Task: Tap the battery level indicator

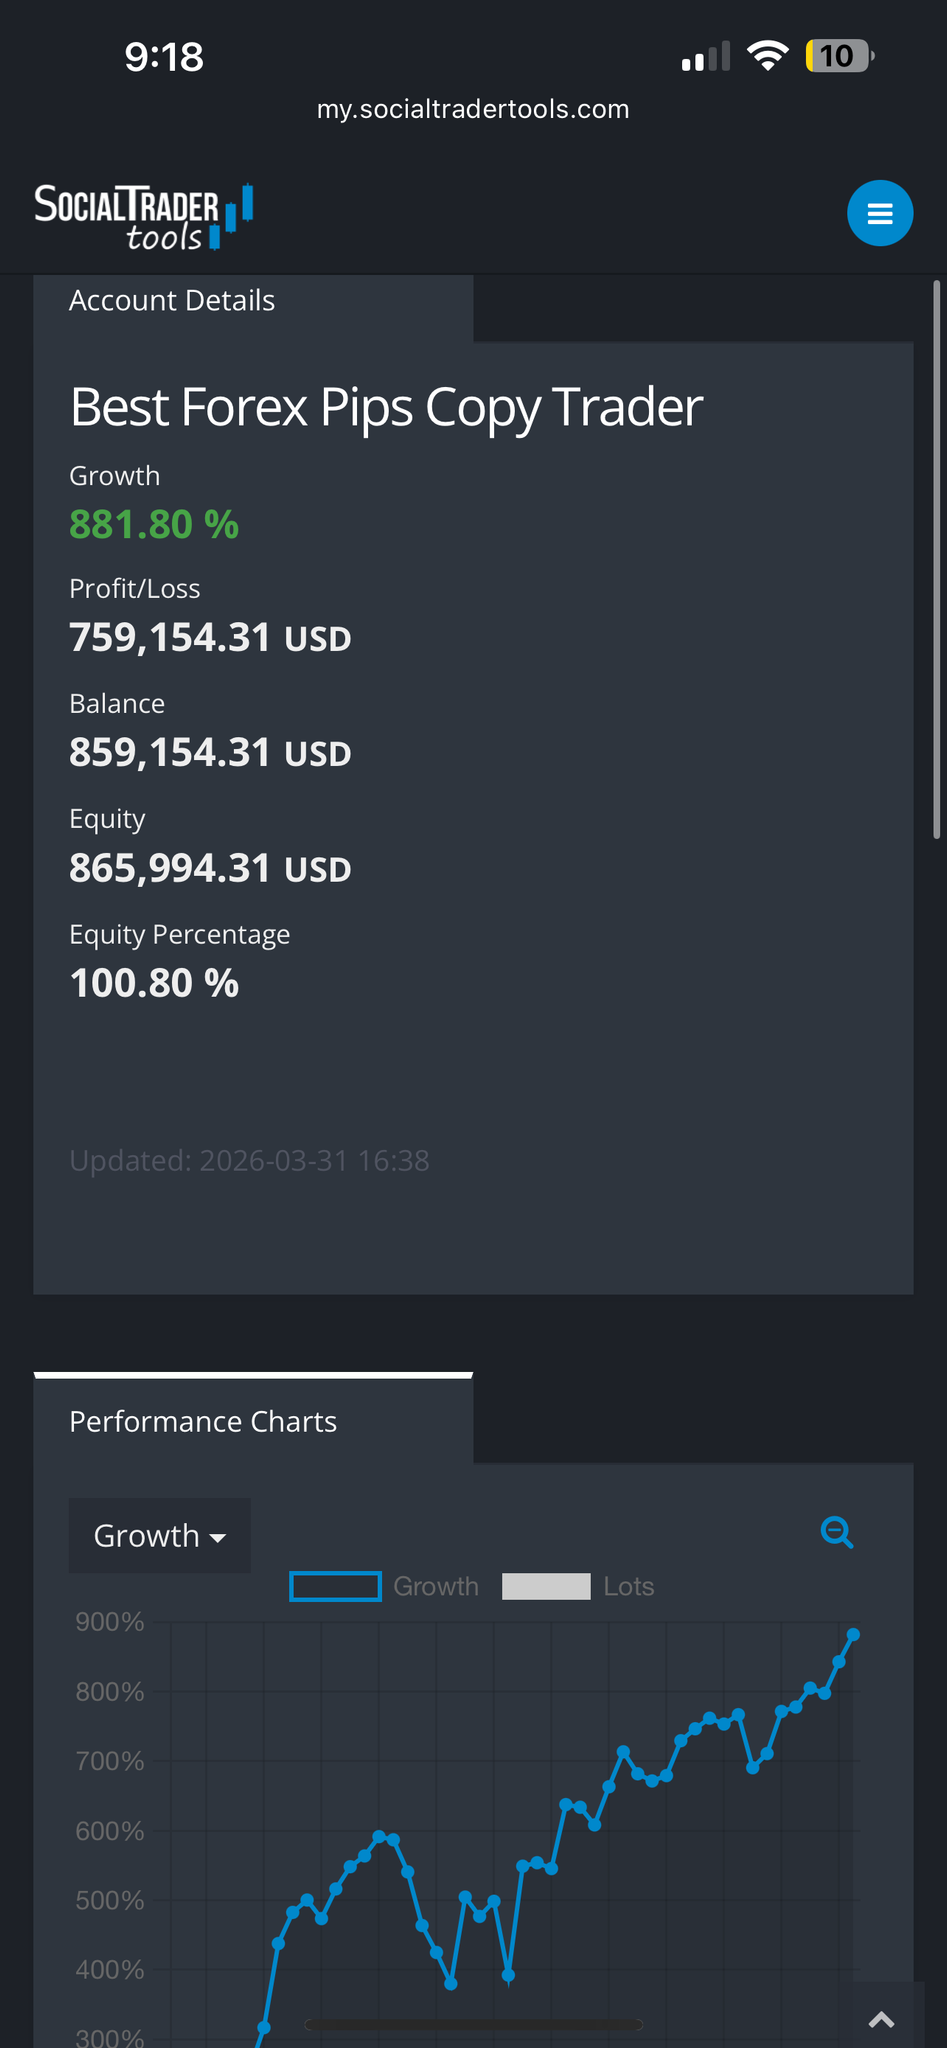Action: point(839,56)
